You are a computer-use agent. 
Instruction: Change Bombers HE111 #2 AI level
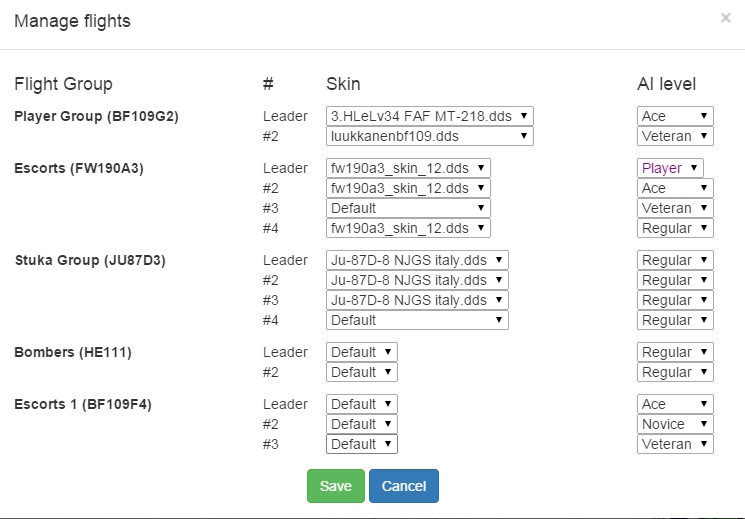(675, 372)
